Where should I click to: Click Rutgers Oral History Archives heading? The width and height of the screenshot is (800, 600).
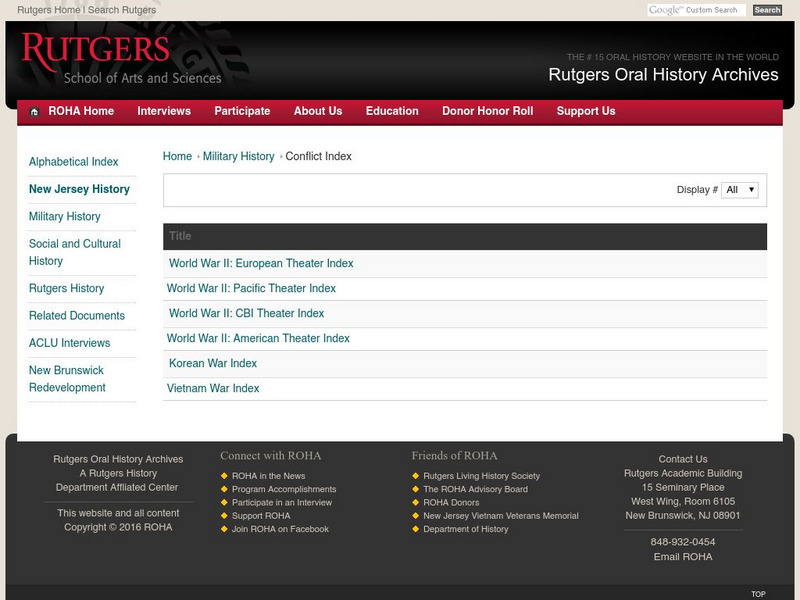pyautogui.click(x=663, y=74)
